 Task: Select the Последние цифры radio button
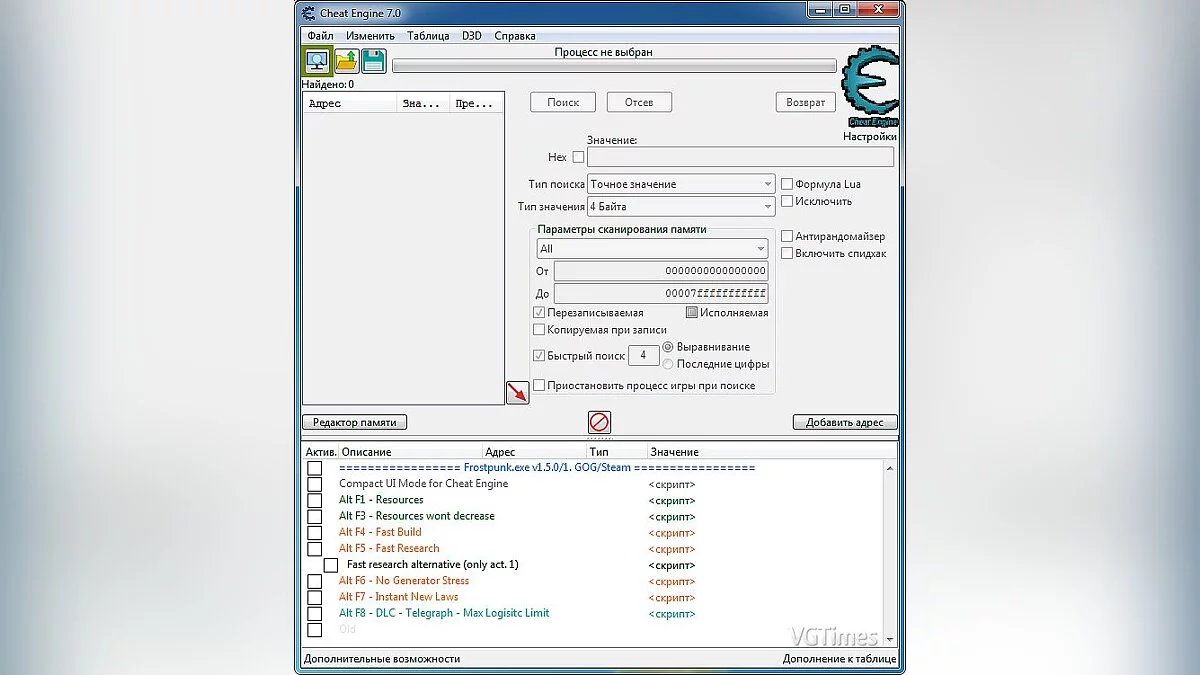(668, 364)
